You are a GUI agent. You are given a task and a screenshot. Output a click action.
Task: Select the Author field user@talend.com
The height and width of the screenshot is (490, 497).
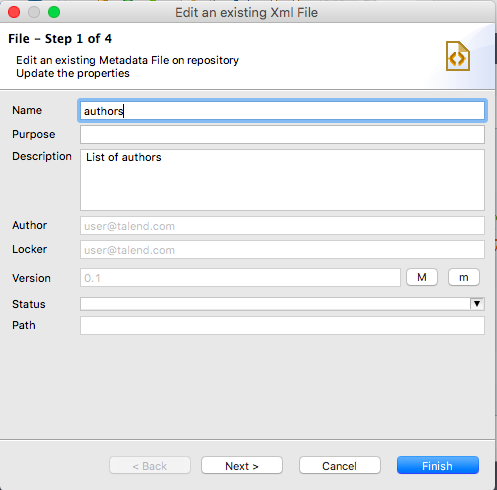282,226
